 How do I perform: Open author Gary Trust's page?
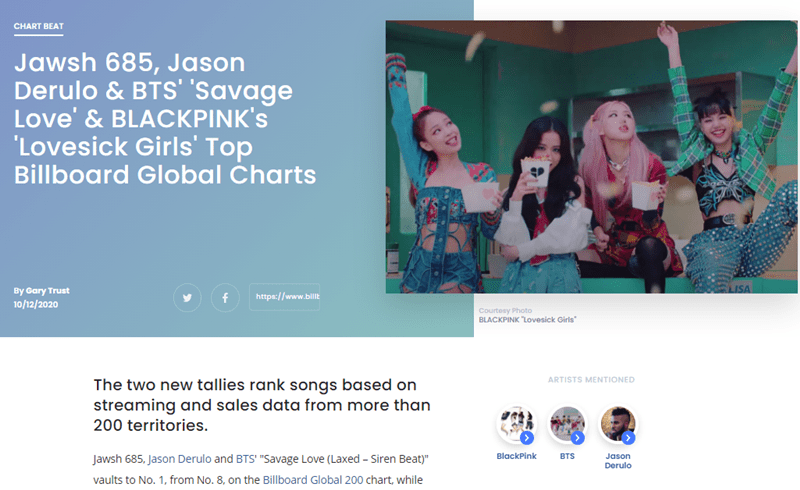[x=47, y=290]
